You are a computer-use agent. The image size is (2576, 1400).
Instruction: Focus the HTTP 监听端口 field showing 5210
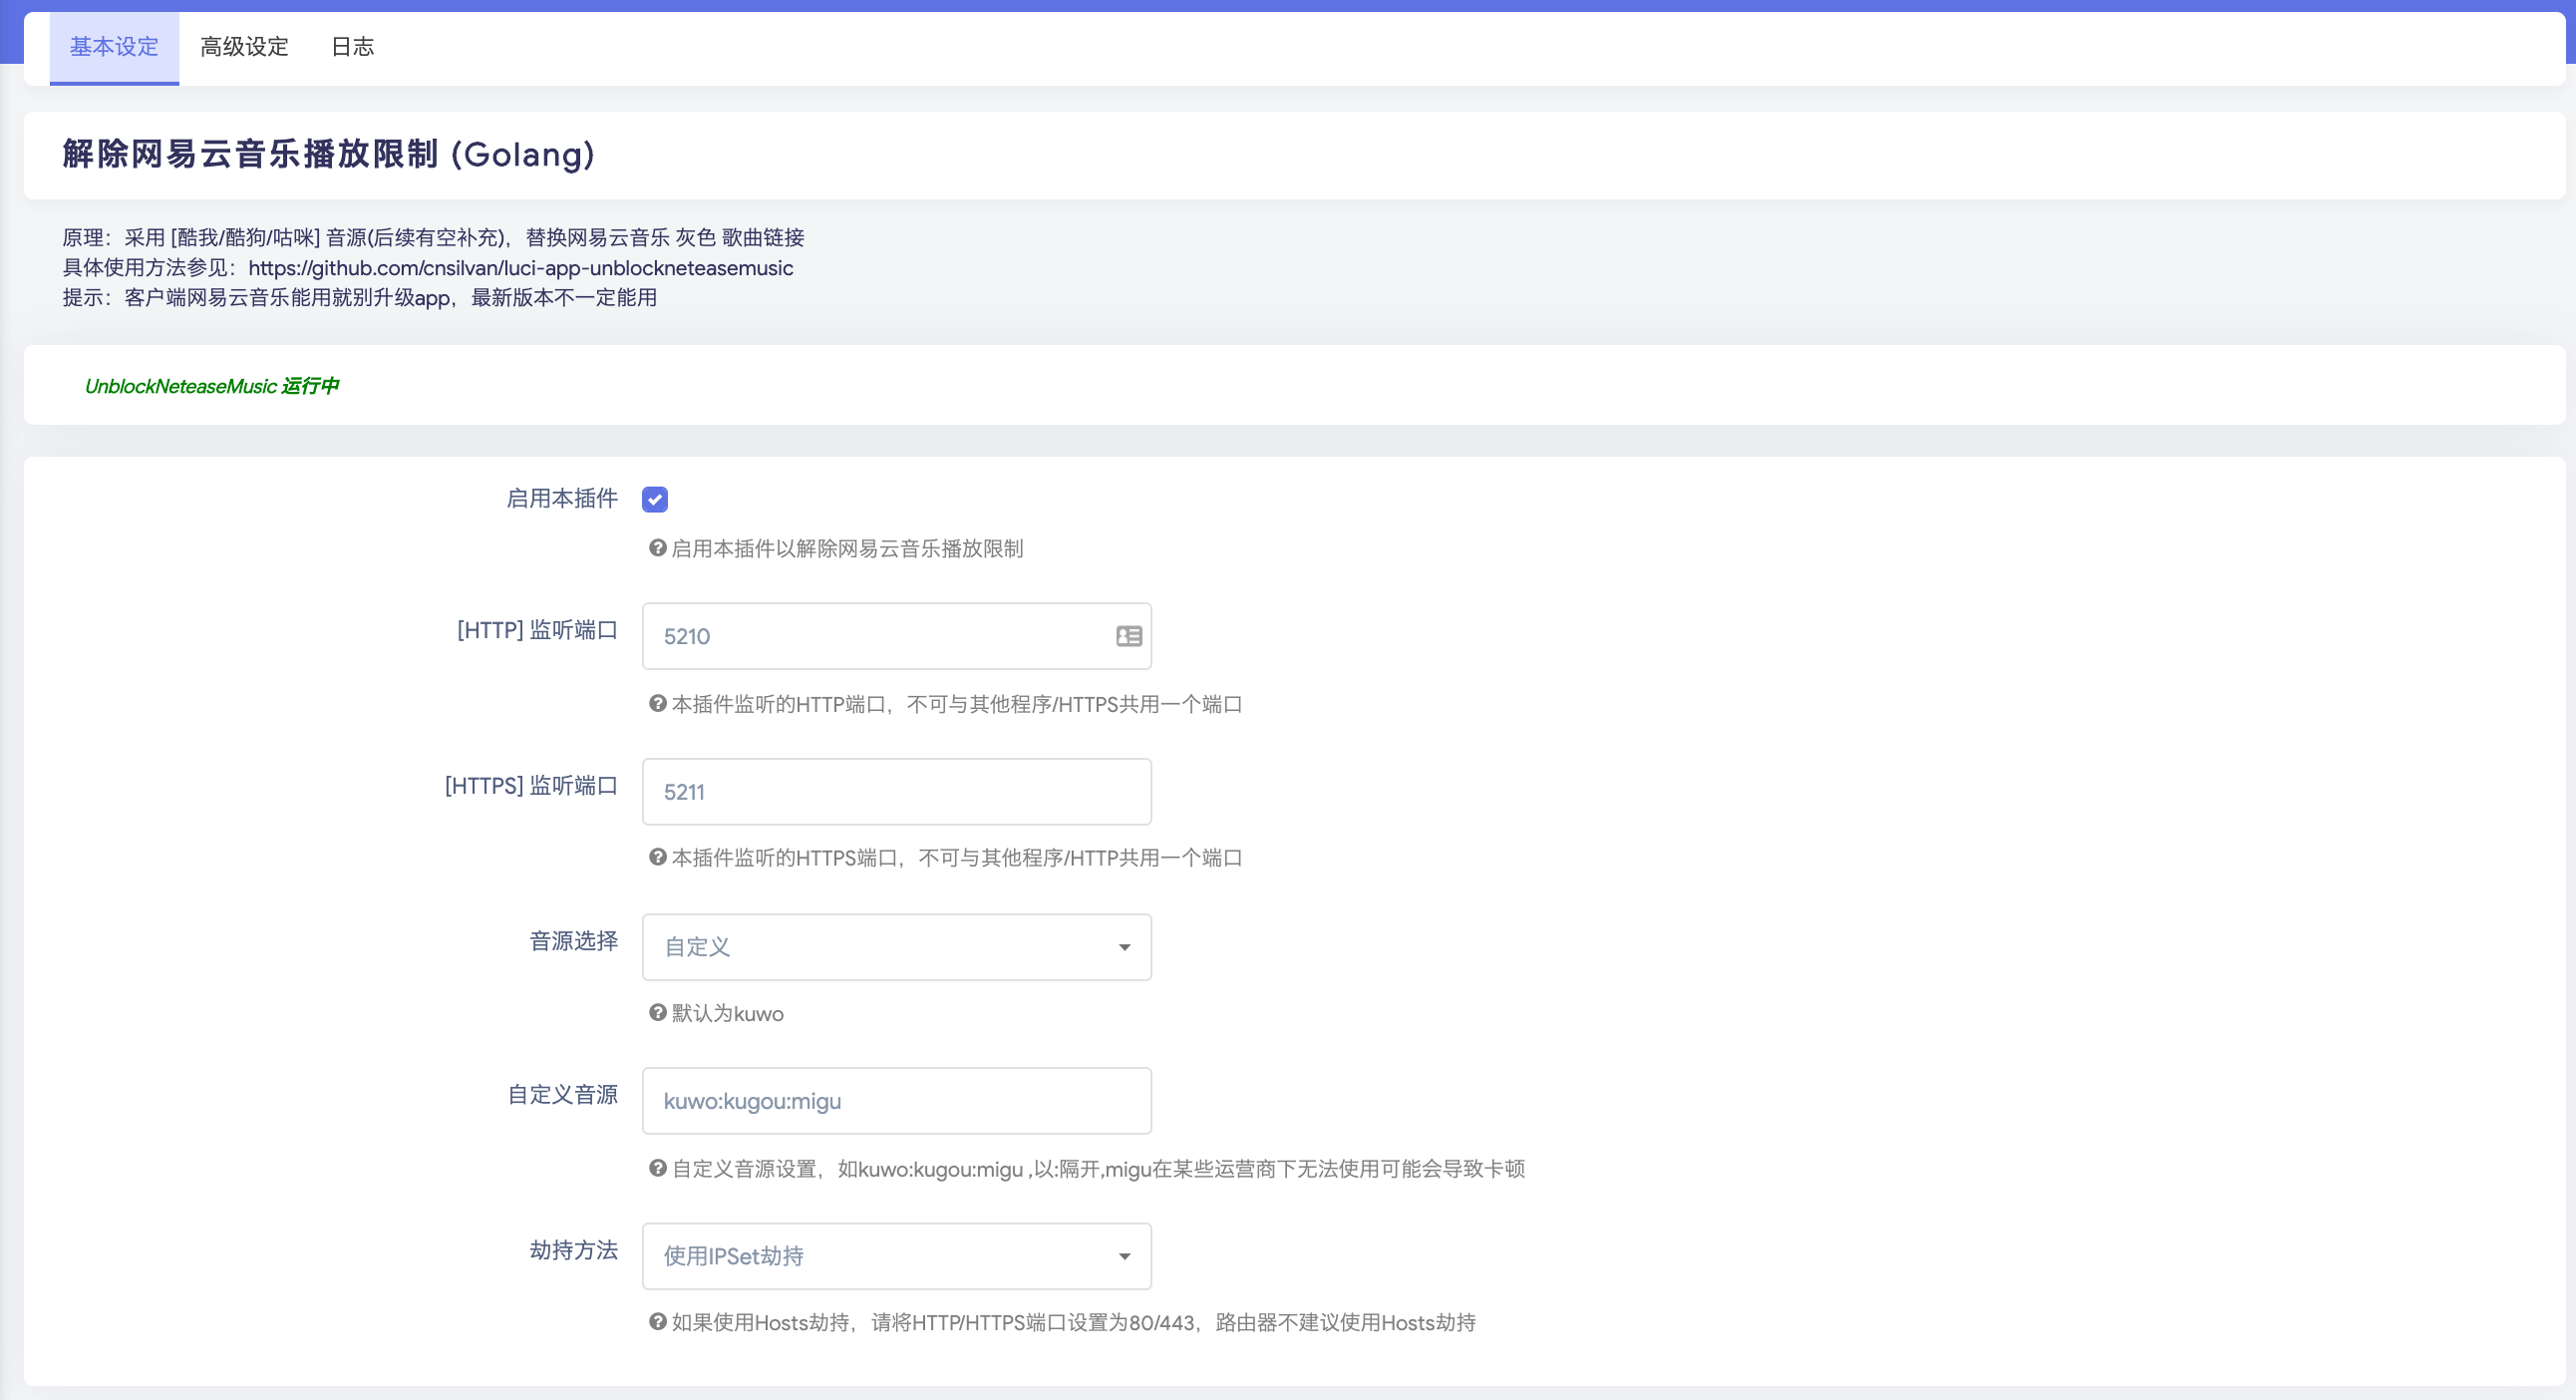pos(880,636)
